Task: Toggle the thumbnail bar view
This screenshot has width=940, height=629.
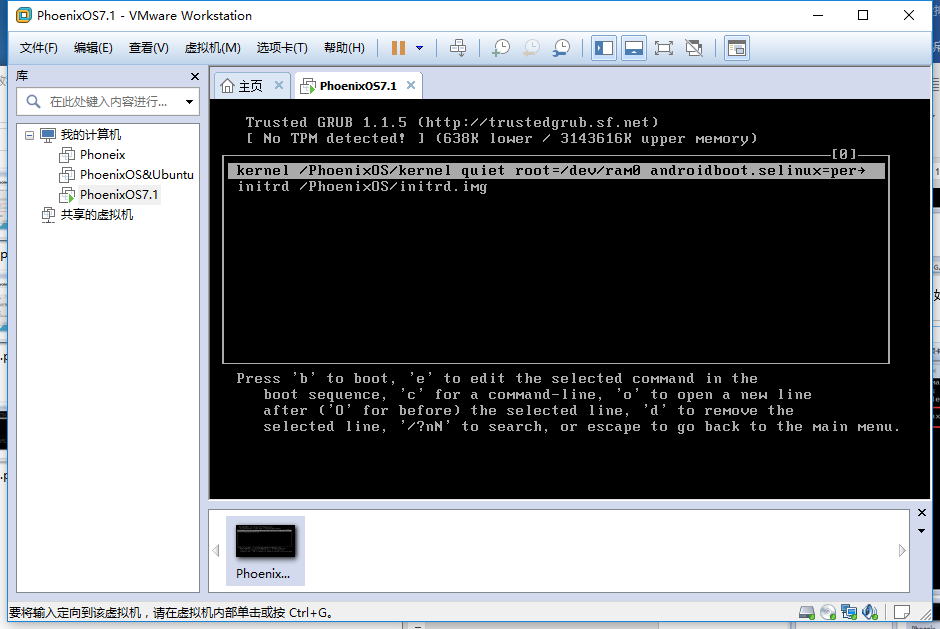Action: (634, 48)
